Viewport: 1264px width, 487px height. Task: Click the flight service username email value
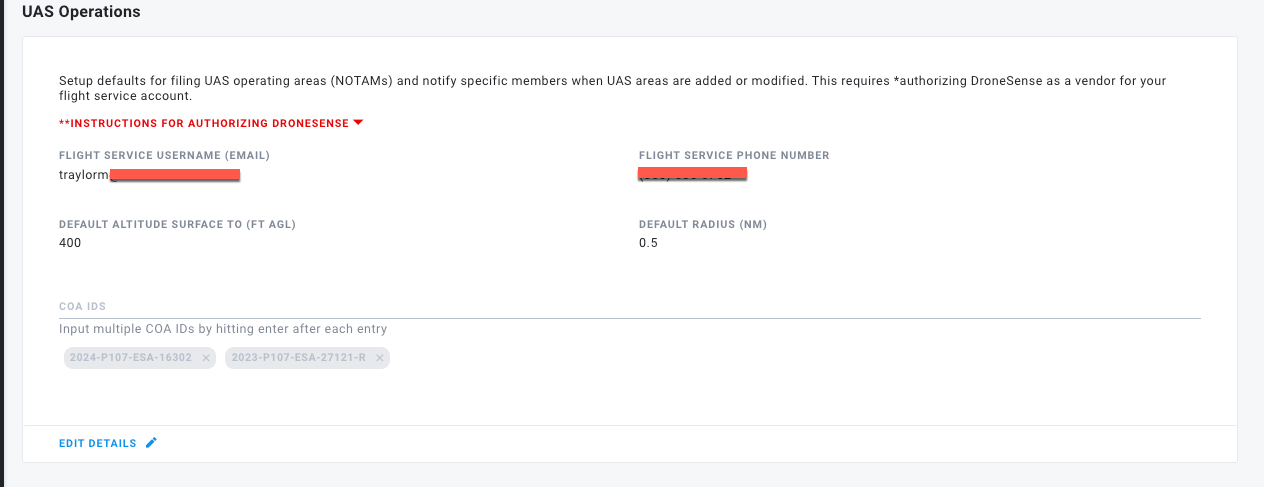[149, 175]
